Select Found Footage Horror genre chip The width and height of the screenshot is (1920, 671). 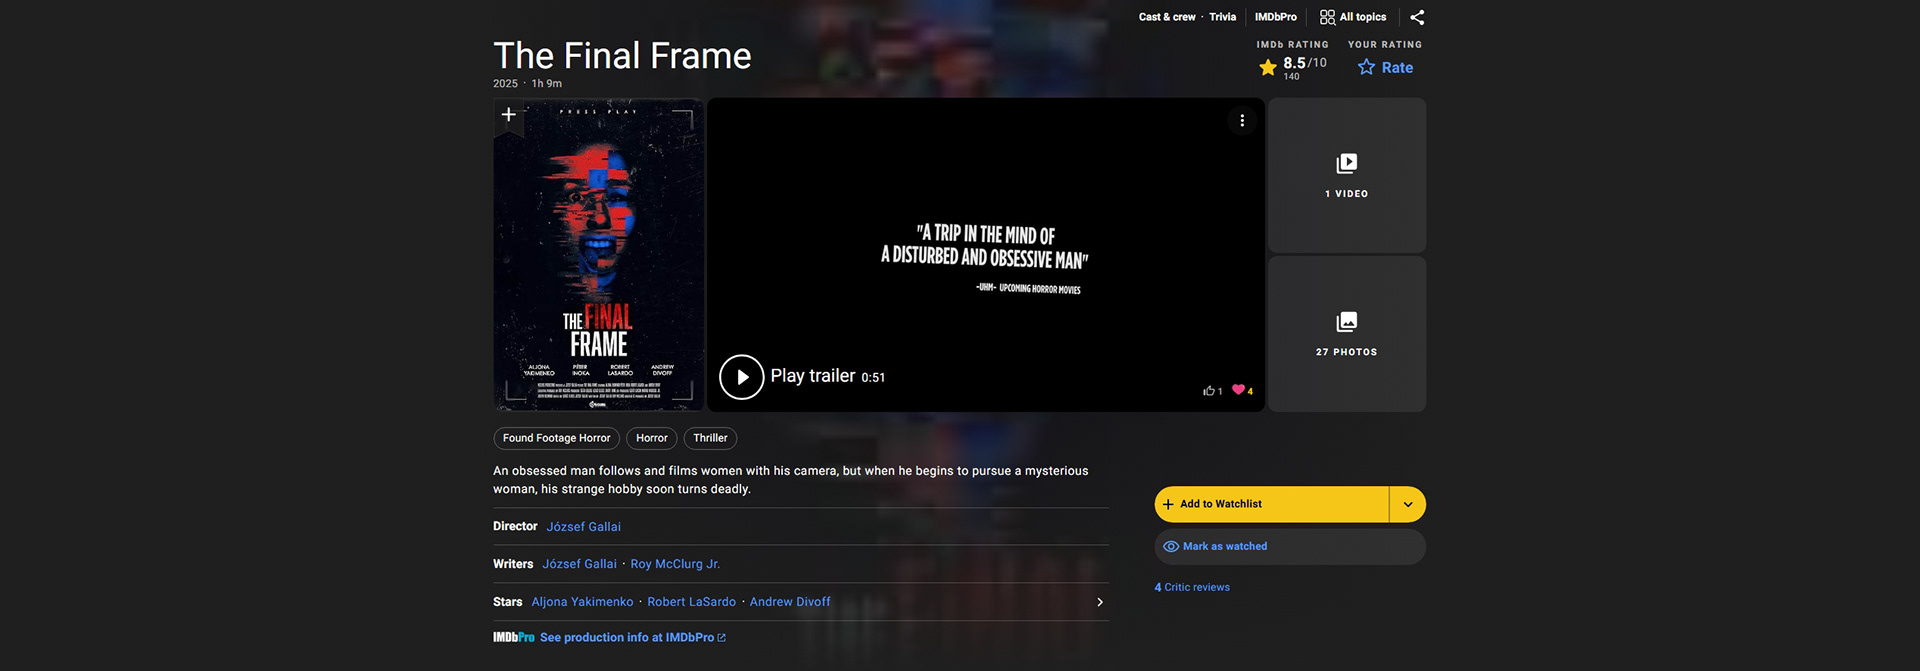click(x=557, y=438)
